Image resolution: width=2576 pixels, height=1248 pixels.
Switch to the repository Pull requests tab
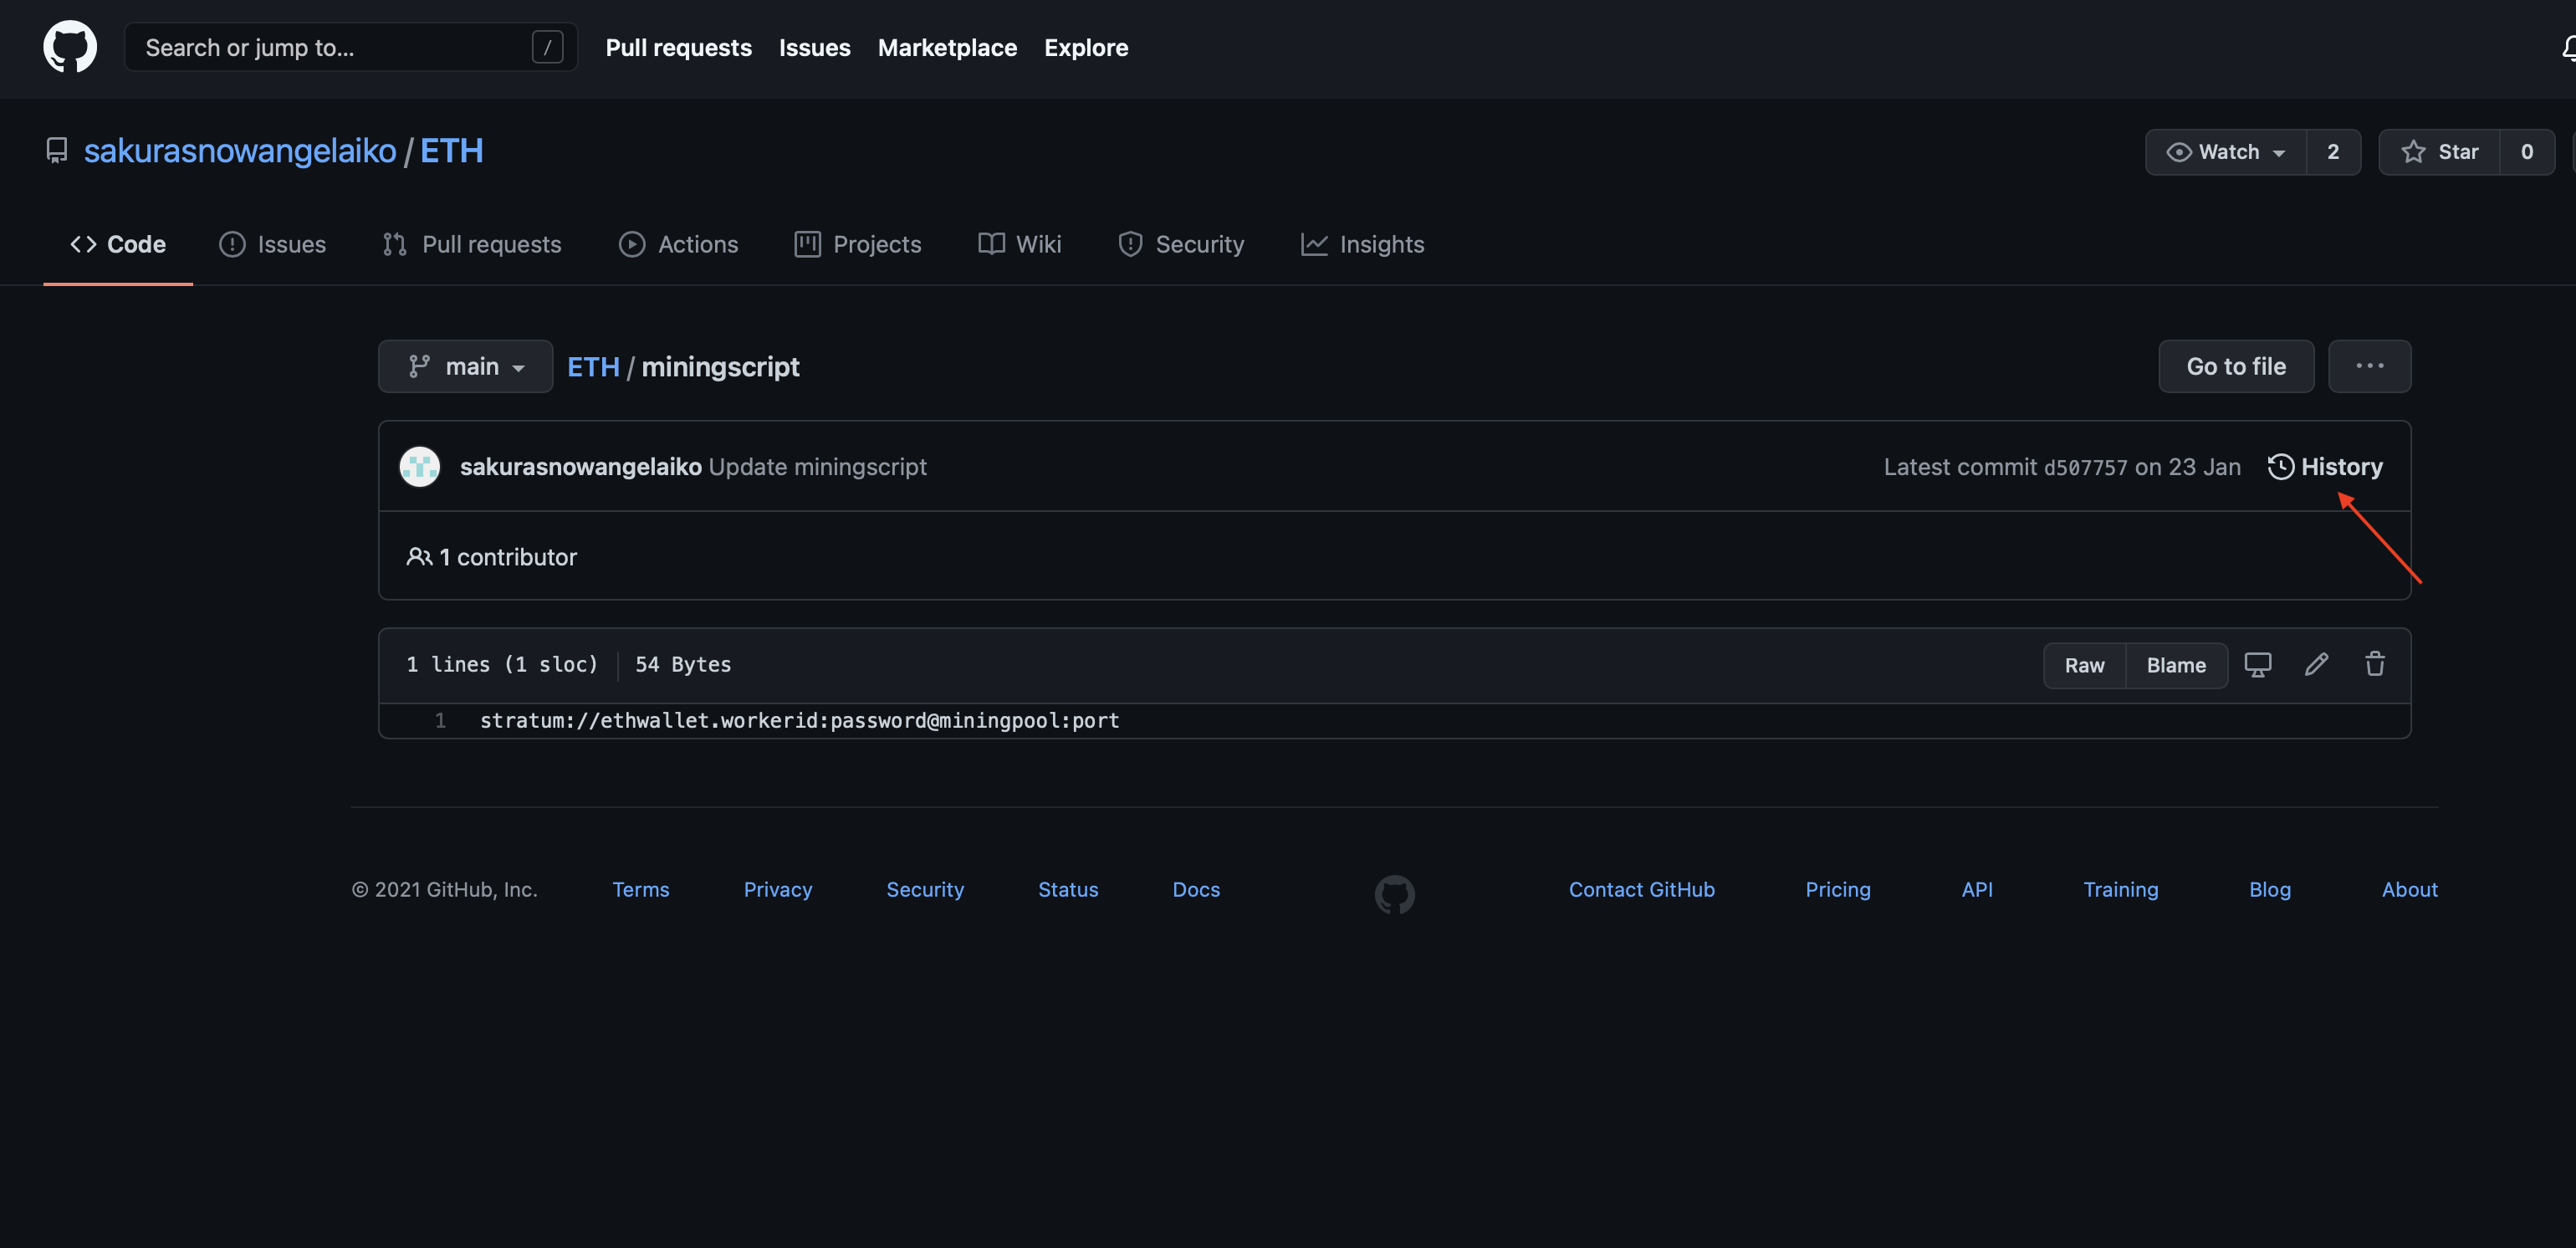point(472,244)
